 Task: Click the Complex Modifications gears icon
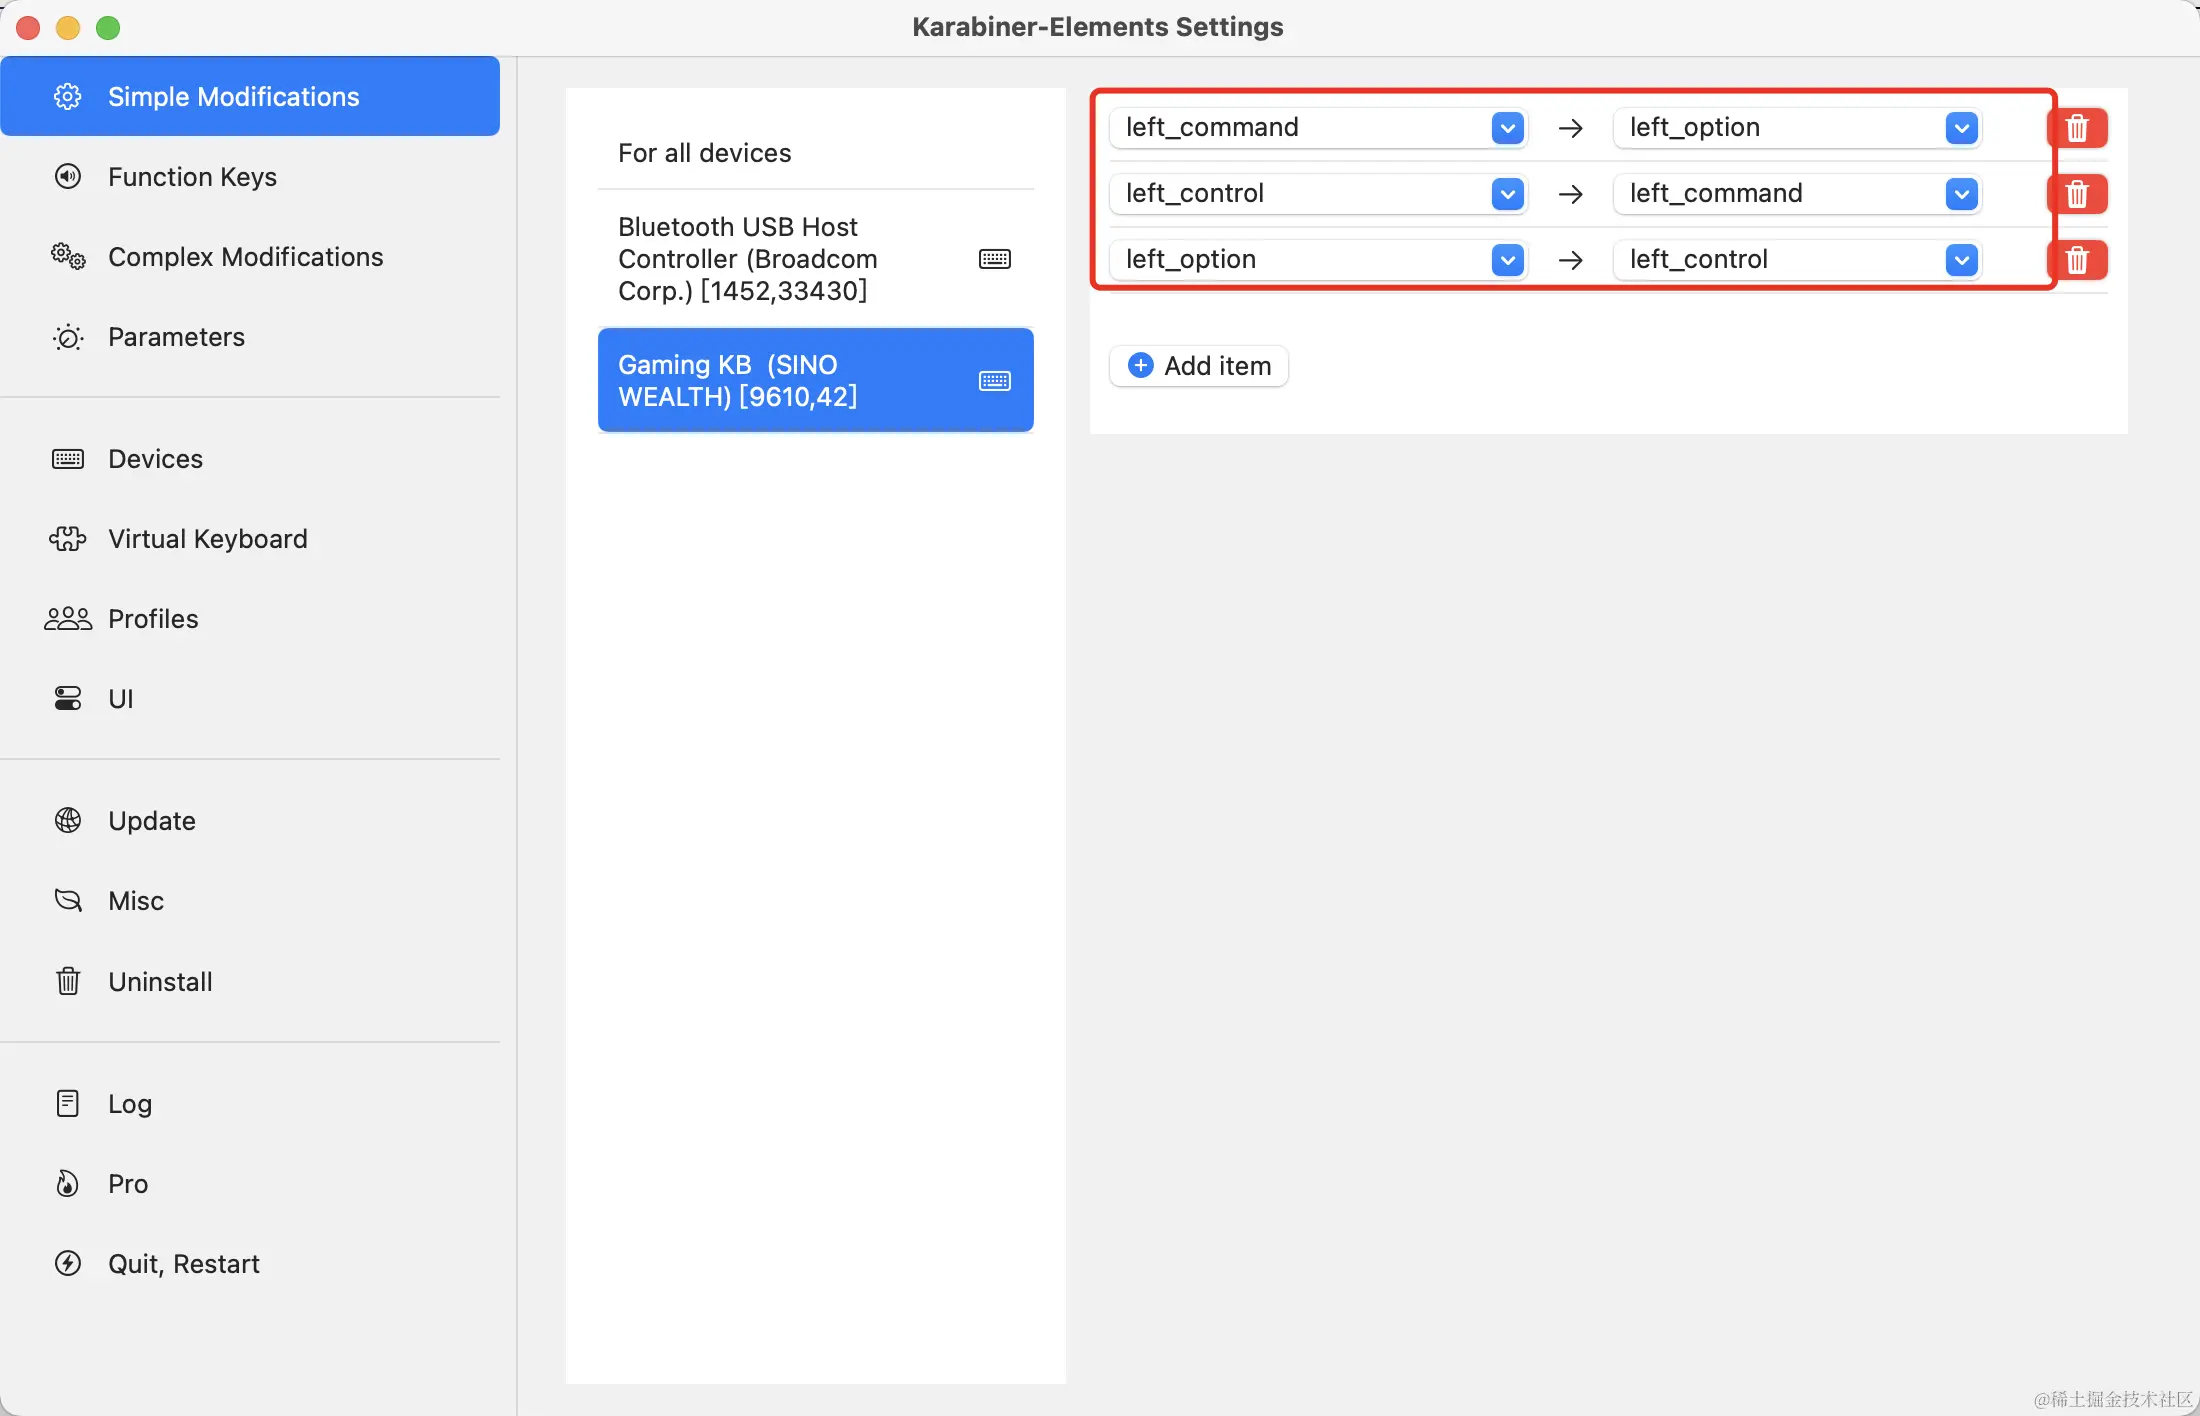tap(68, 256)
